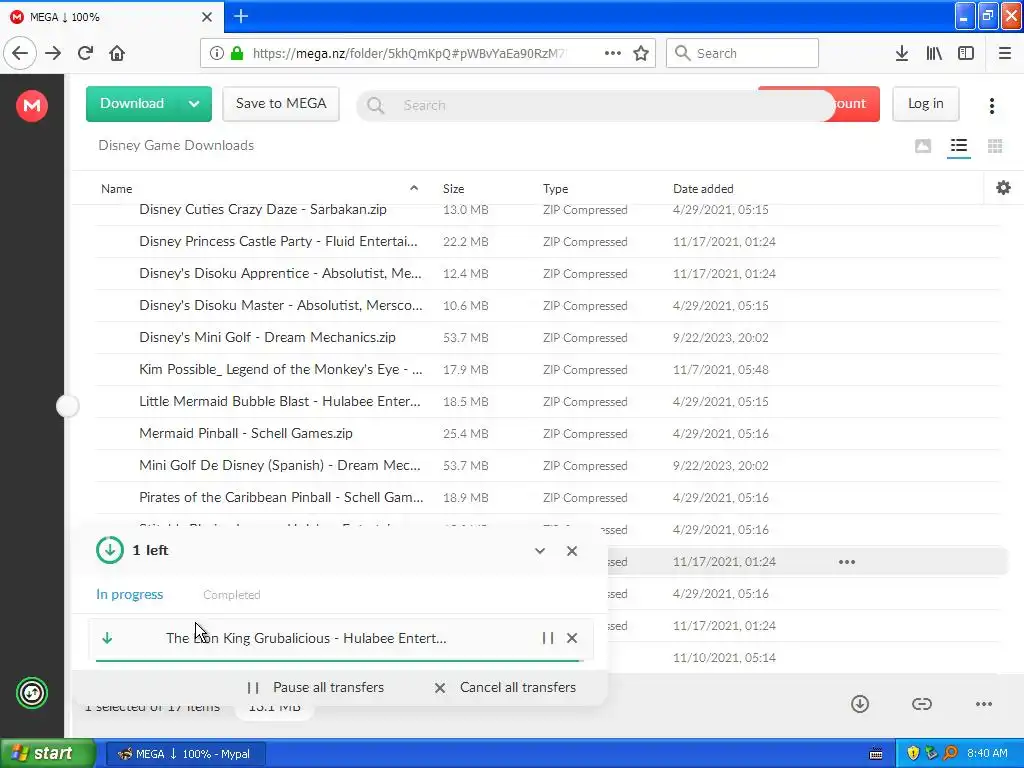Switch to thumbnail grid view
This screenshot has width=1024, height=768.
(995, 146)
